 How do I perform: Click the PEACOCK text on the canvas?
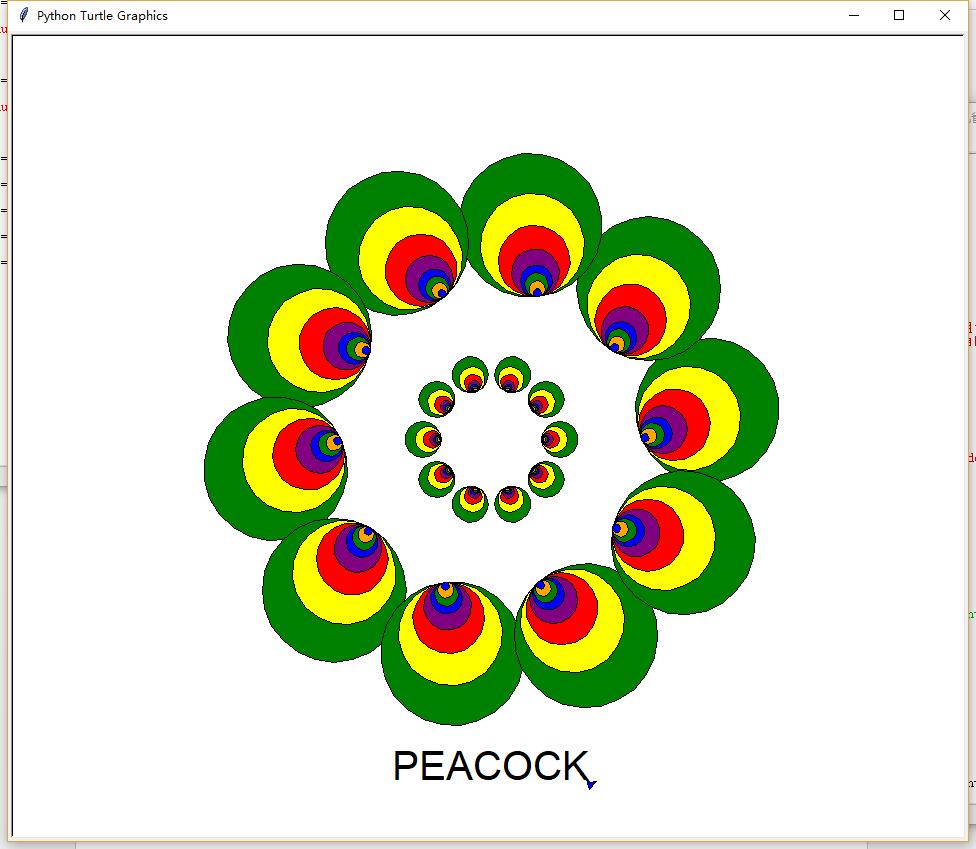click(490, 767)
